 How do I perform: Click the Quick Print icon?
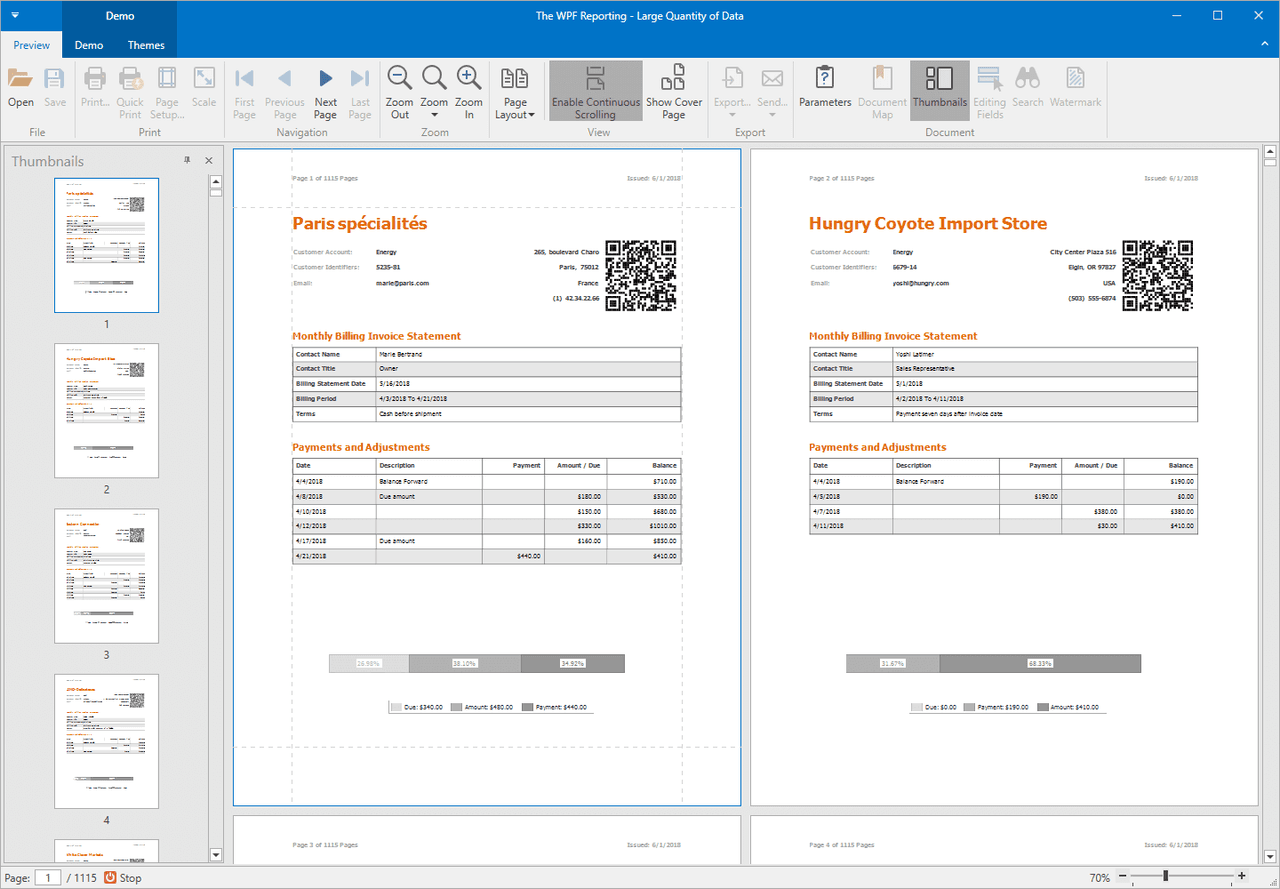[x=130, y=80]
